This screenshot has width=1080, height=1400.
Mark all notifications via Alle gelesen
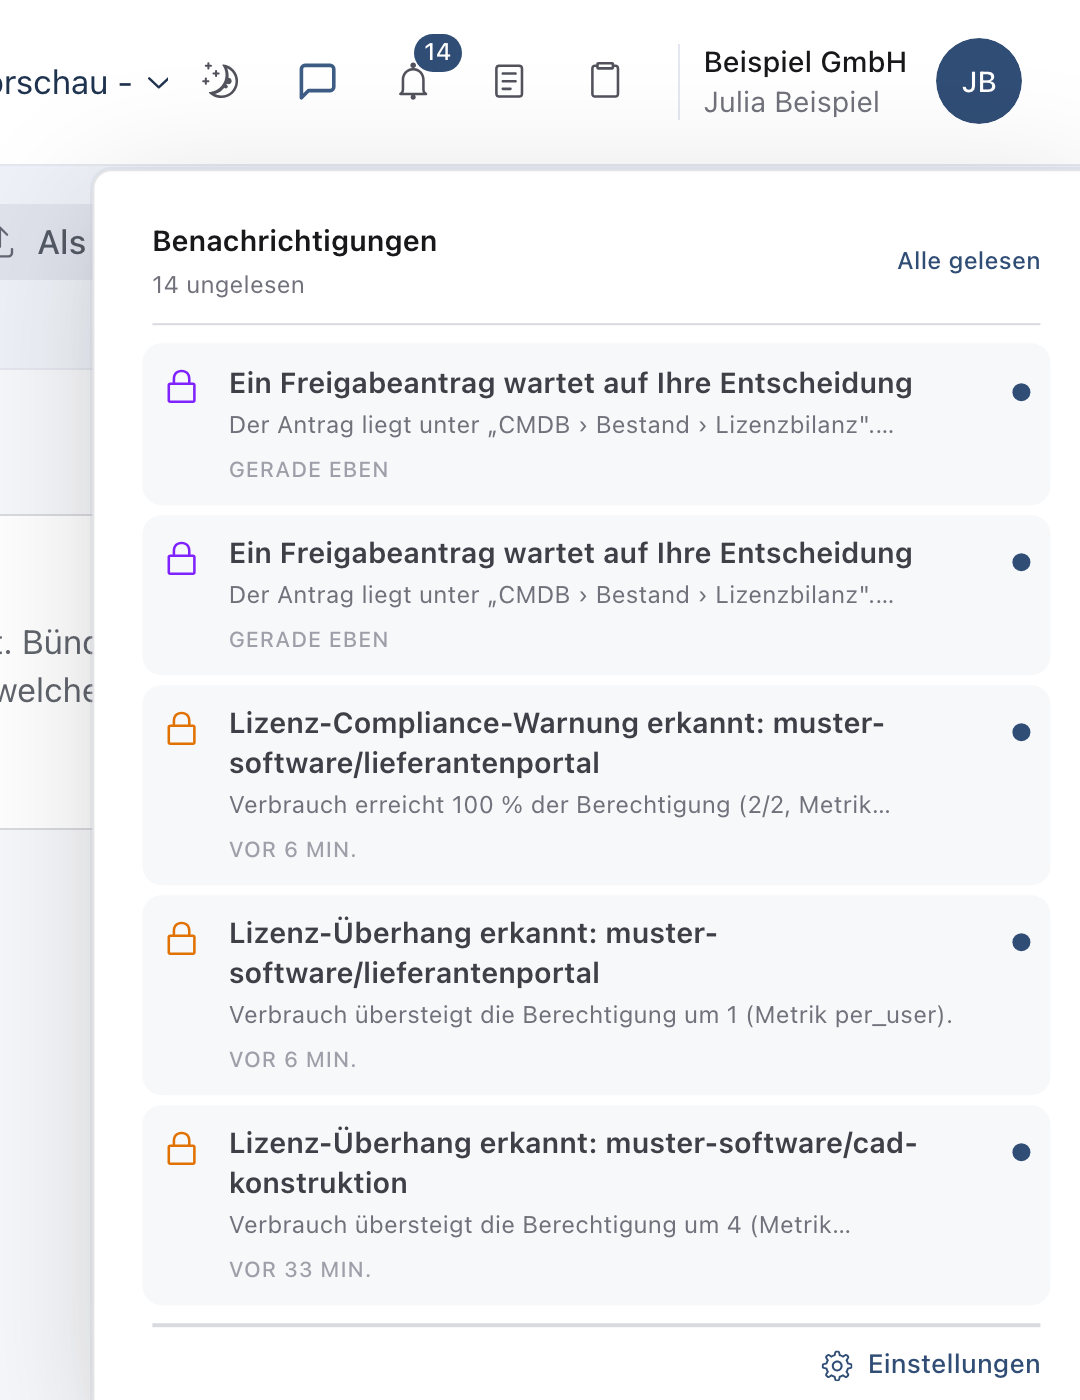click(x=968, y=261)
